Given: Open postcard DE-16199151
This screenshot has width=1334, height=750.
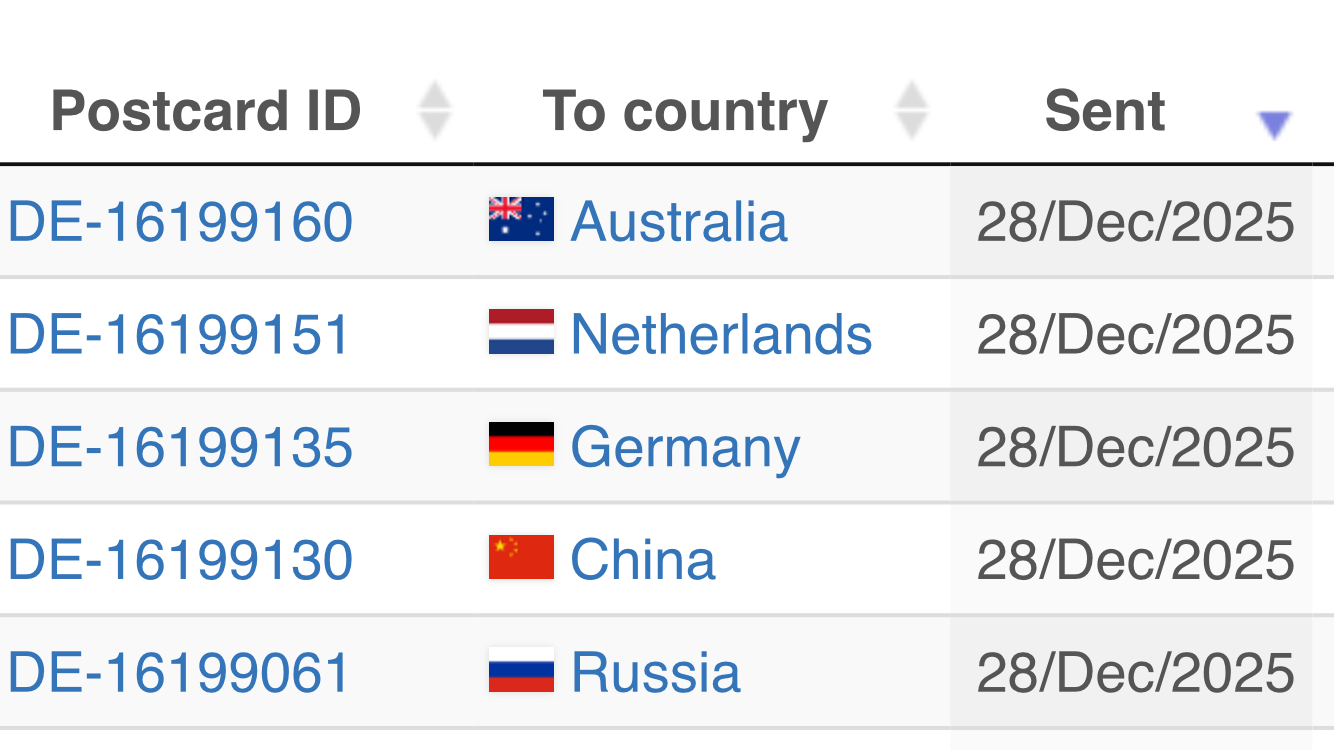Looking at the screenshot, I should (179, 334).
